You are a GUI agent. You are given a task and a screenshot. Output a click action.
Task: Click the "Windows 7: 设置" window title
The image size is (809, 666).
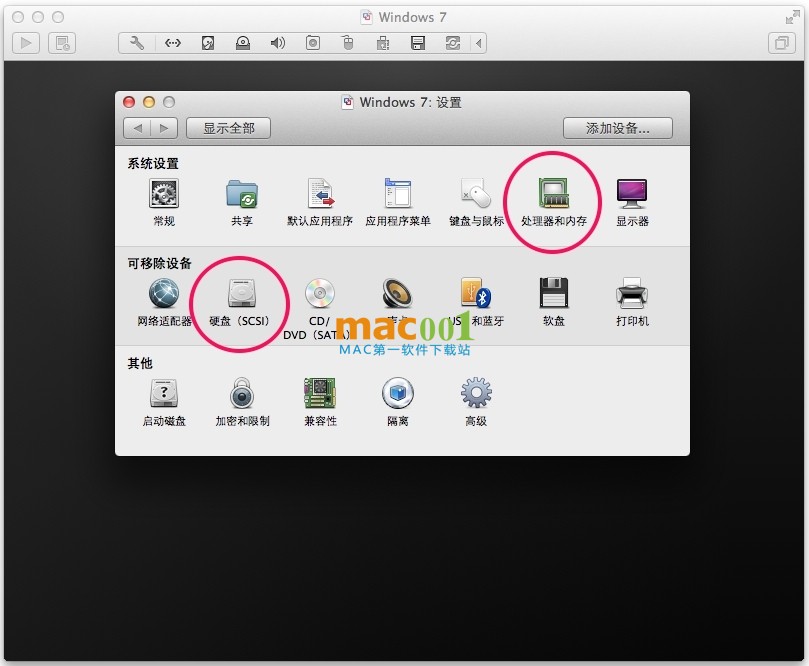pyautogui.click(x=410, y=102)
